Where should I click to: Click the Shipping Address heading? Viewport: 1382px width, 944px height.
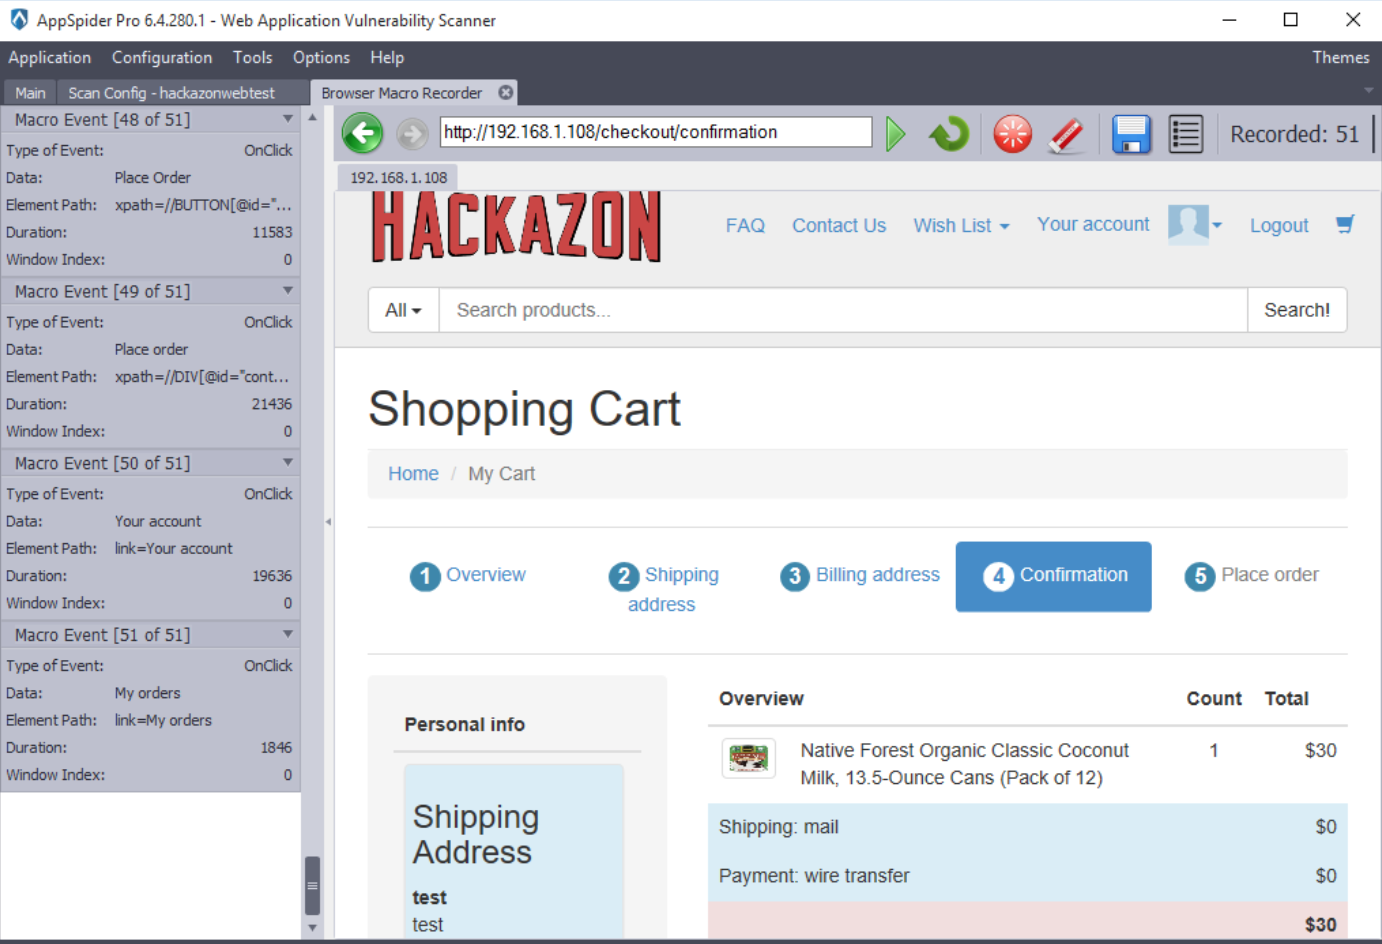point(476,834)
